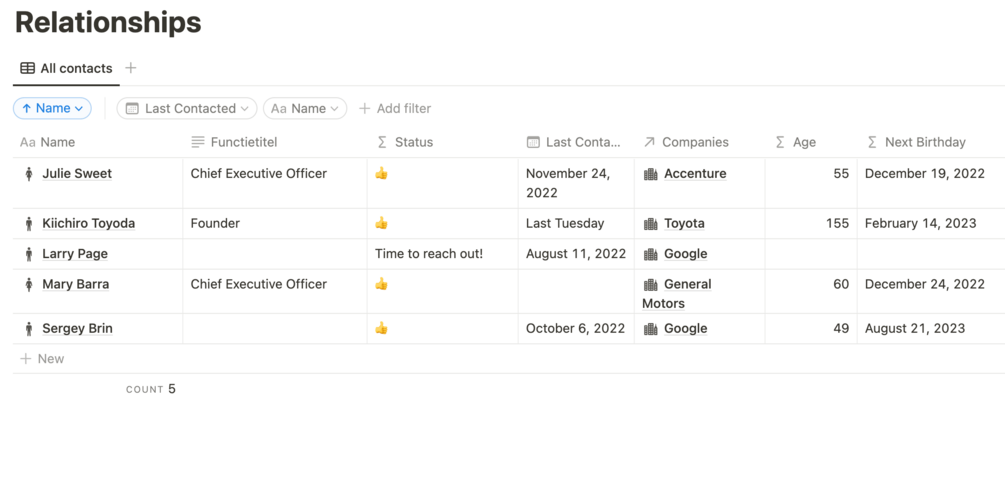
Task: Click the building icon beside General Motors
Action: (650, 284)
